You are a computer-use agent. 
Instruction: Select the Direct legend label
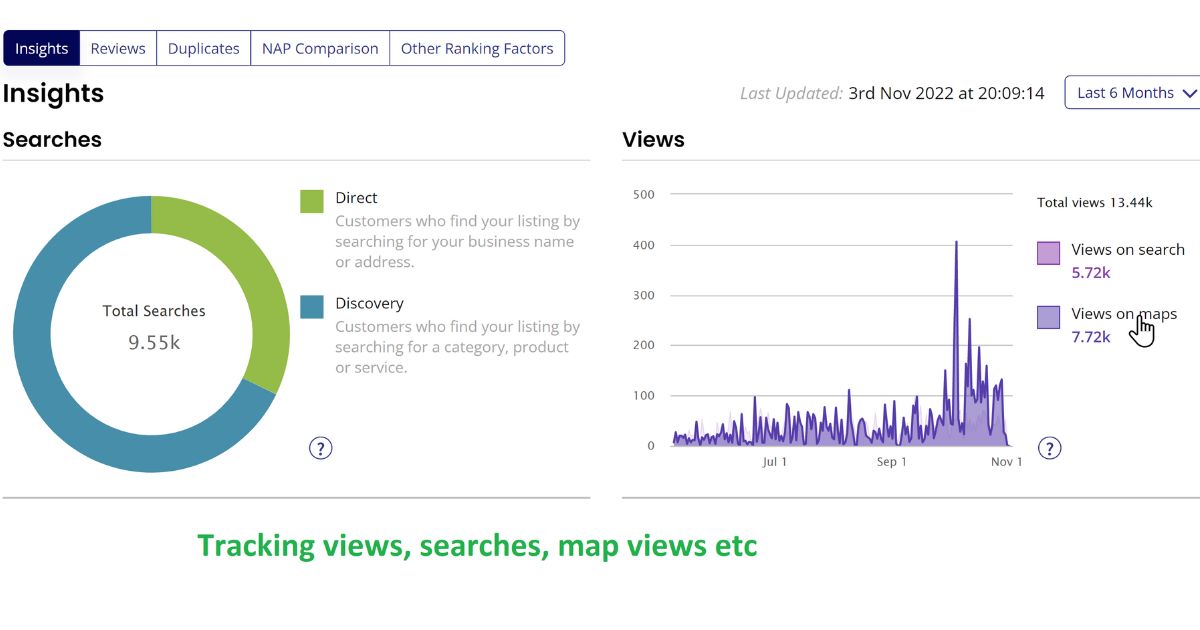pos(356,198)
